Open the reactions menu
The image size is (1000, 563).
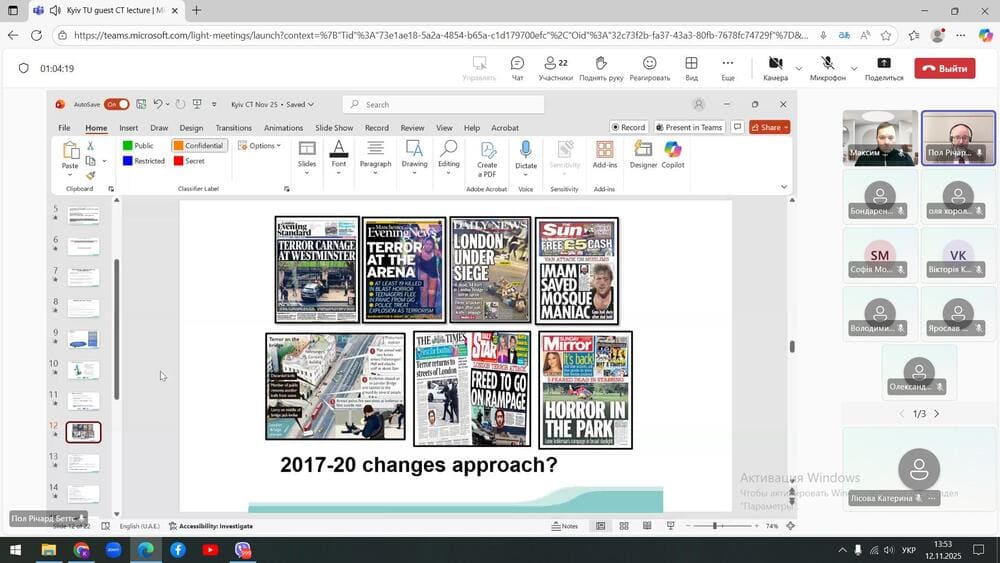(650, 67)
